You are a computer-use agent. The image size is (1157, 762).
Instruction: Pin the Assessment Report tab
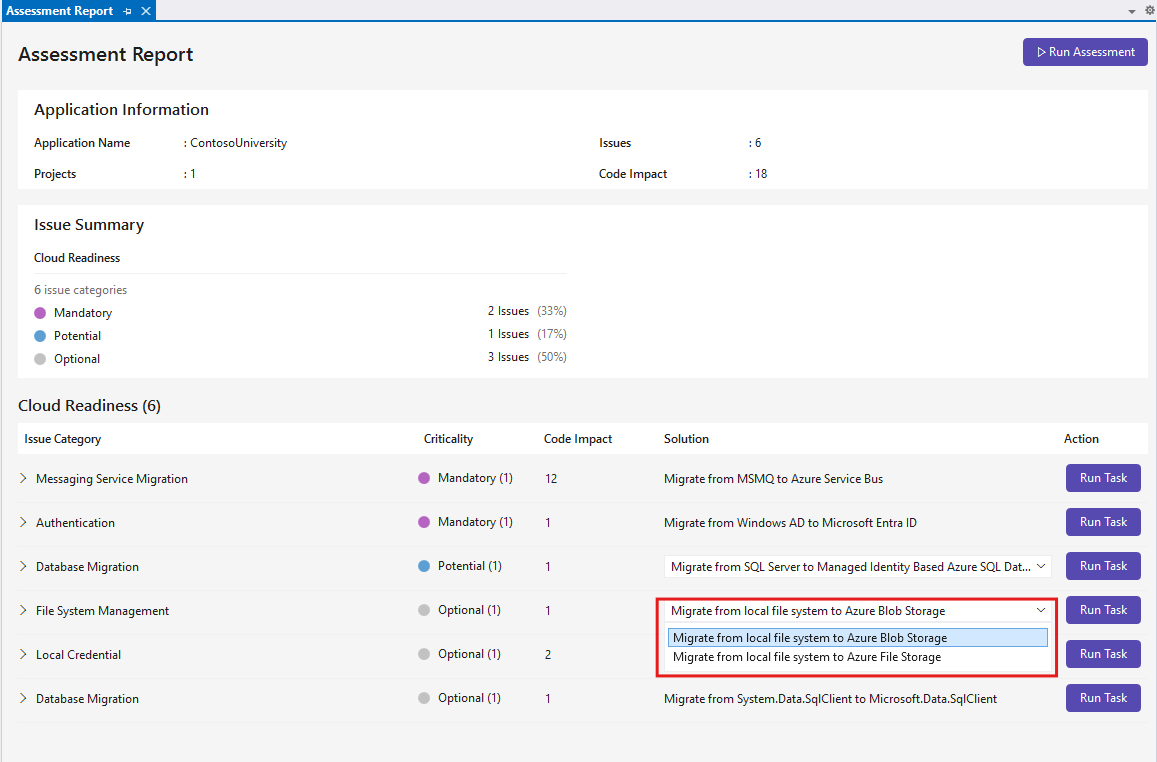tap(127, 11)
